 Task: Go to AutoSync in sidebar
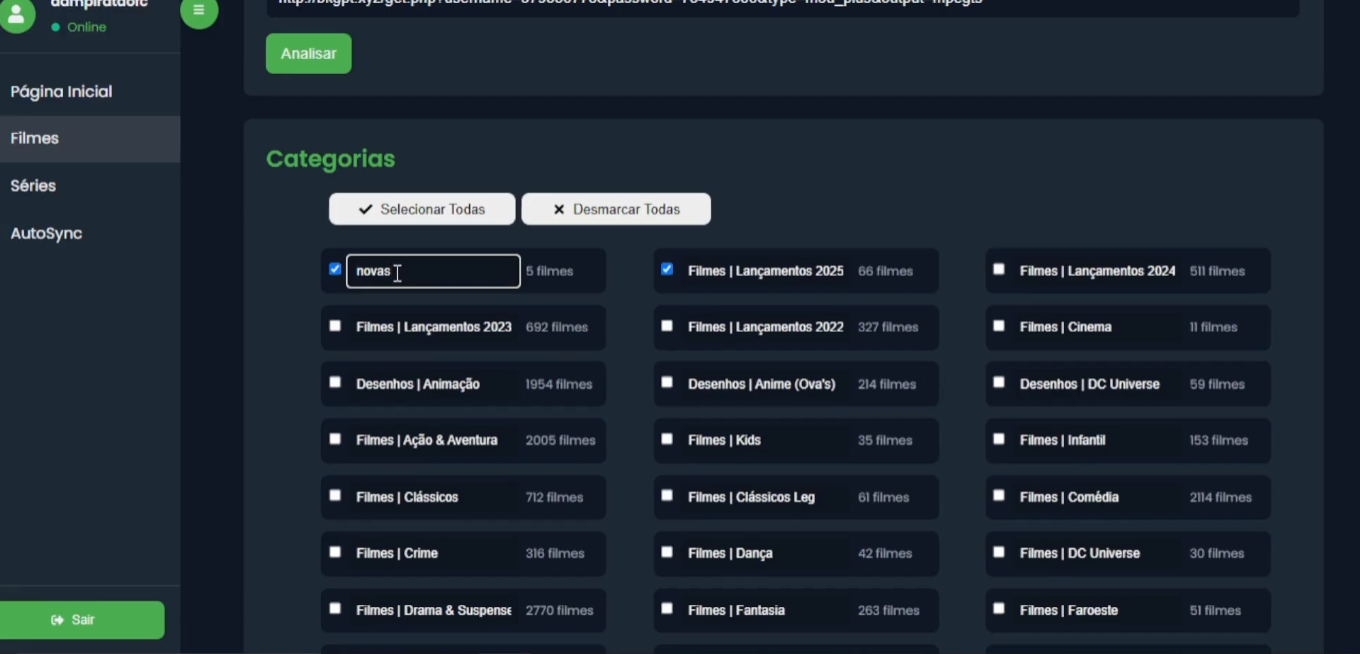pos(46,234)
